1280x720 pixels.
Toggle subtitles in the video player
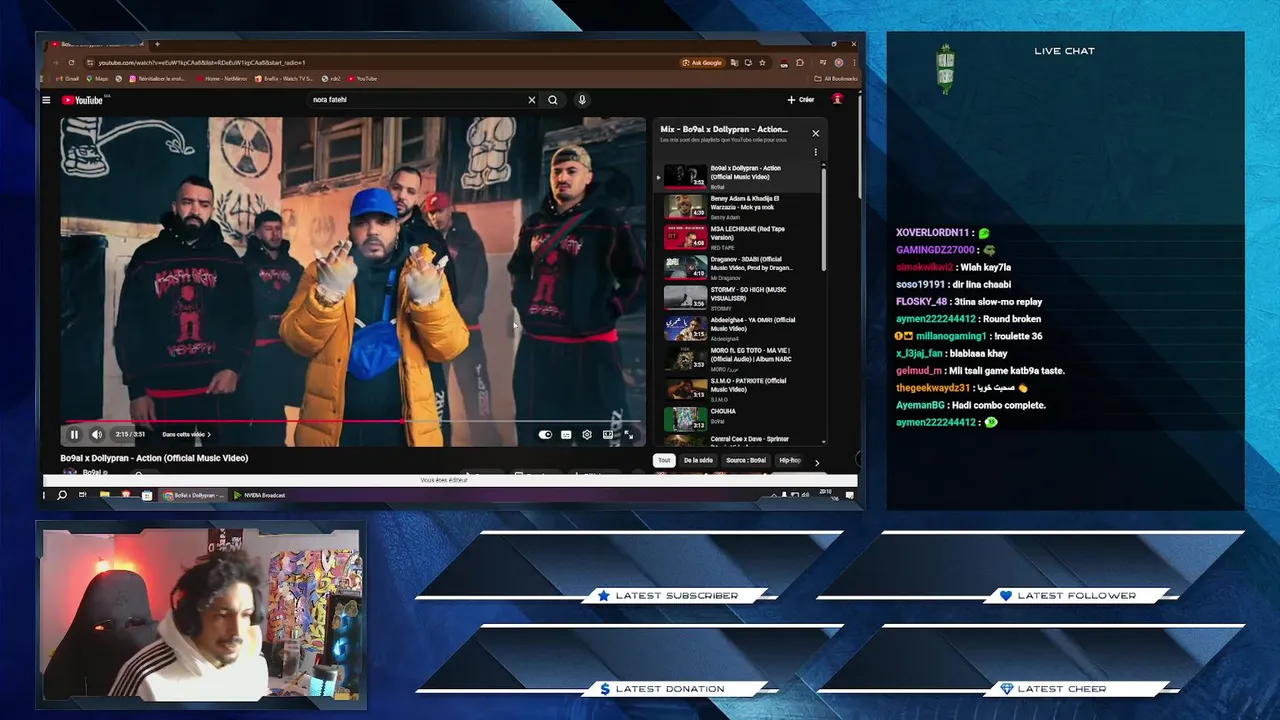point(566,434)
